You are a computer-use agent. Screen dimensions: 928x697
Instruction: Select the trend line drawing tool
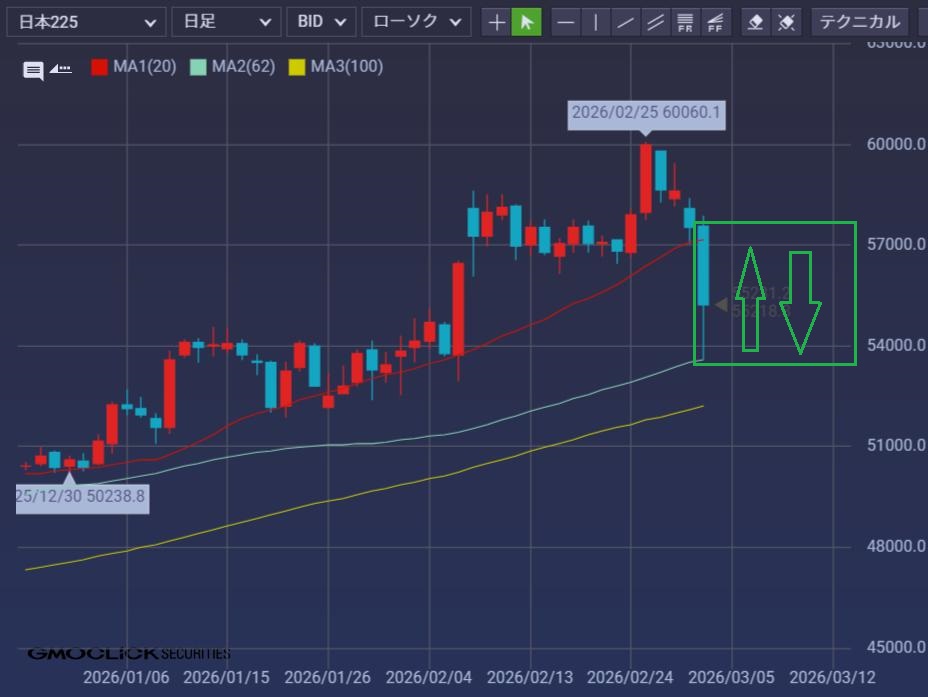(626, 22)
